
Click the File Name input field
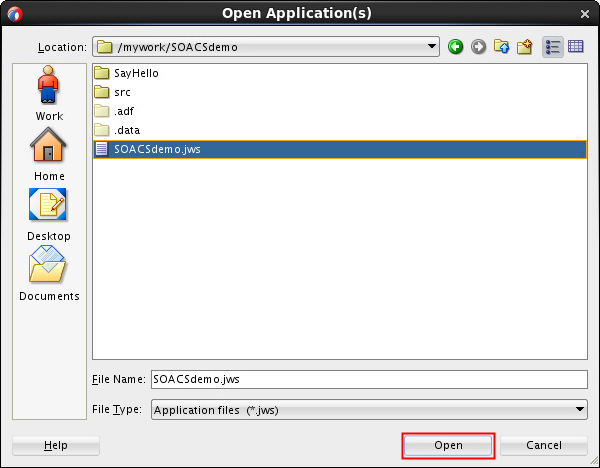point(369,379)
